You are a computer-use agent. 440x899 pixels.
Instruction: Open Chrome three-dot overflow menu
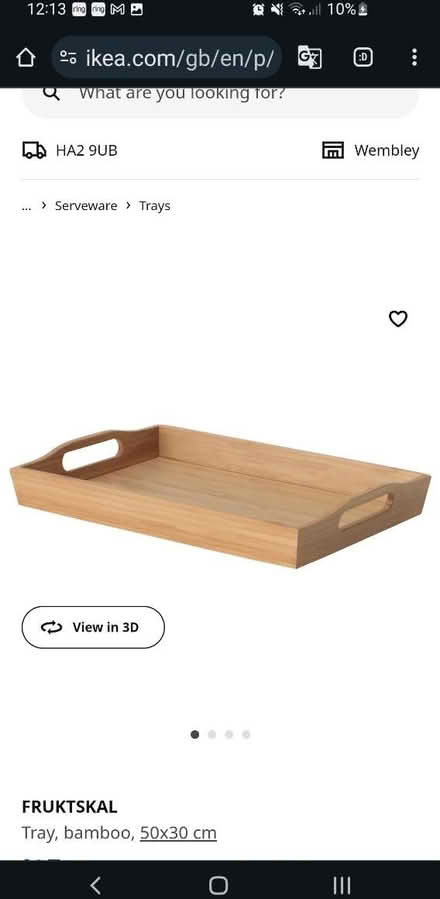[x=414, y=57]
